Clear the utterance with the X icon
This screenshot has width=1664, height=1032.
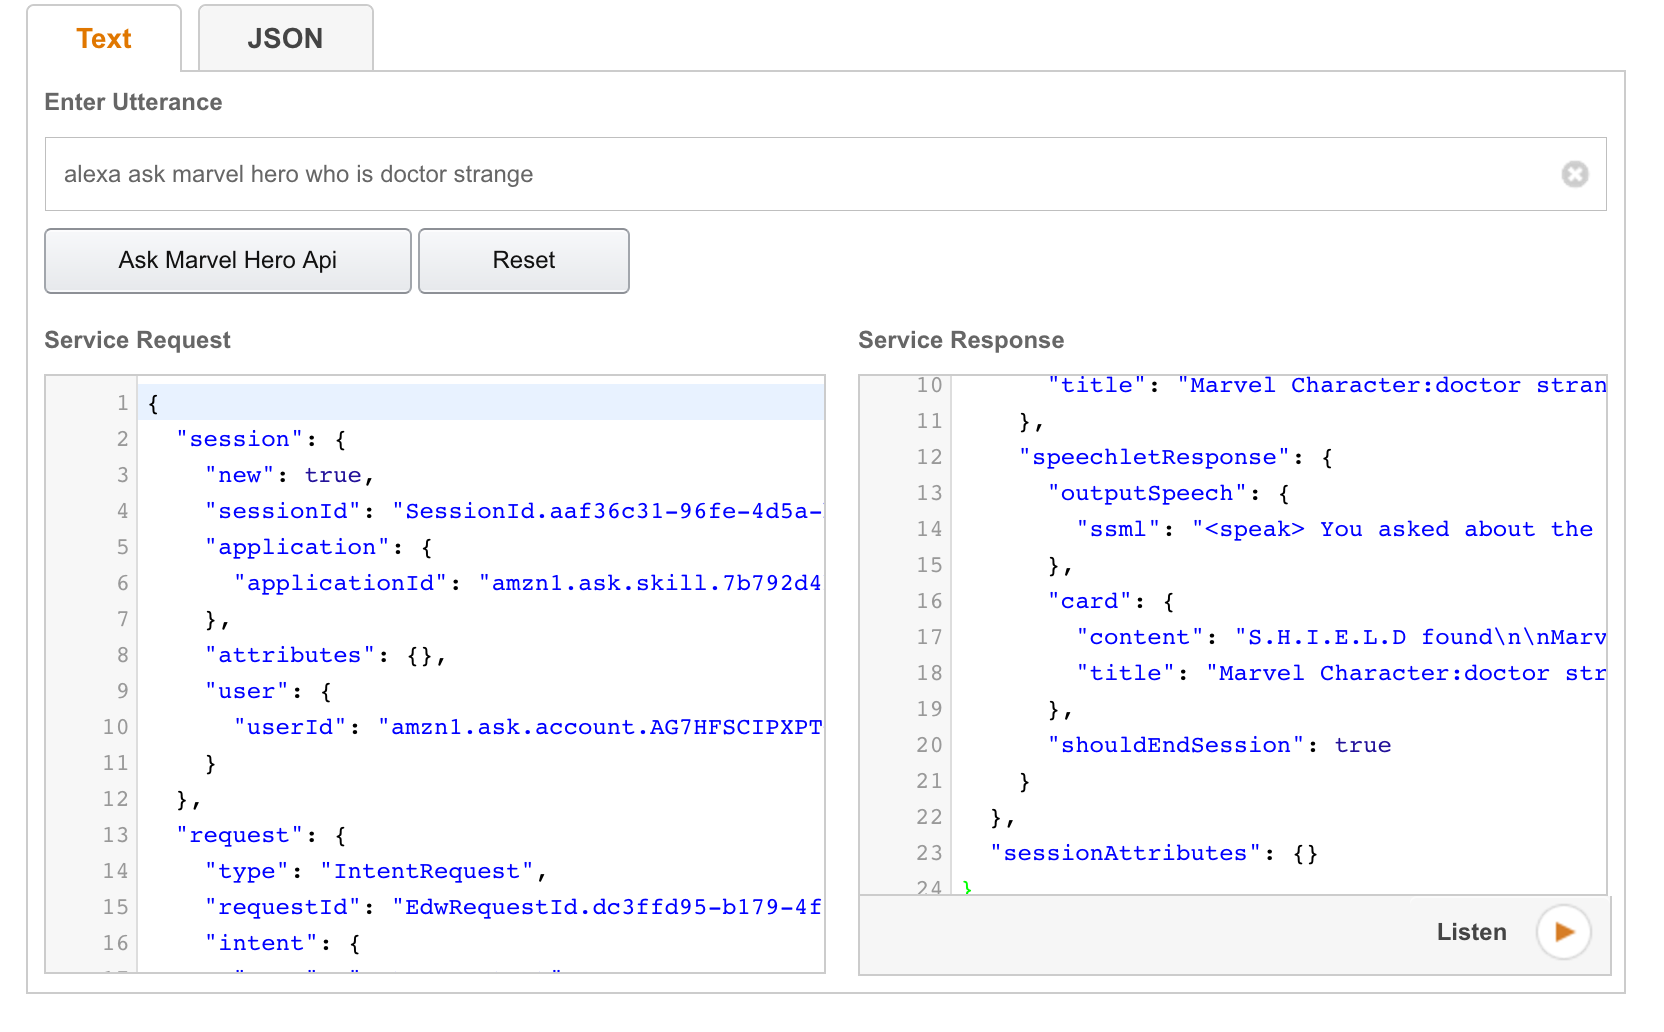coord(1574,174)
